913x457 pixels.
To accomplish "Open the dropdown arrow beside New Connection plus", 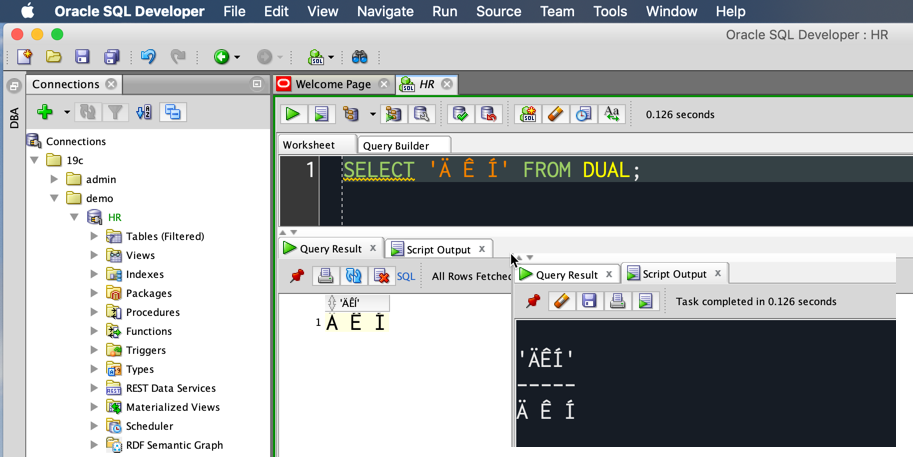I will [x=67, y=112].
